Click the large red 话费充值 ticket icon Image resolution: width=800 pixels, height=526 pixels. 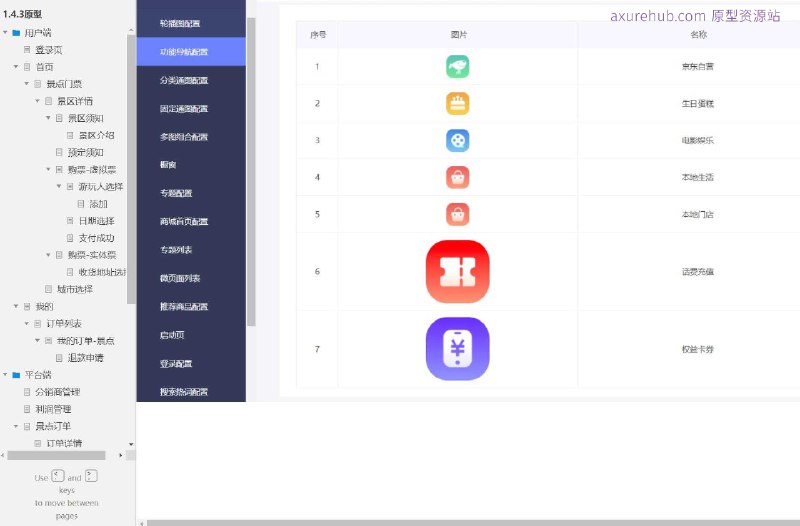click(x=458, y=271)
